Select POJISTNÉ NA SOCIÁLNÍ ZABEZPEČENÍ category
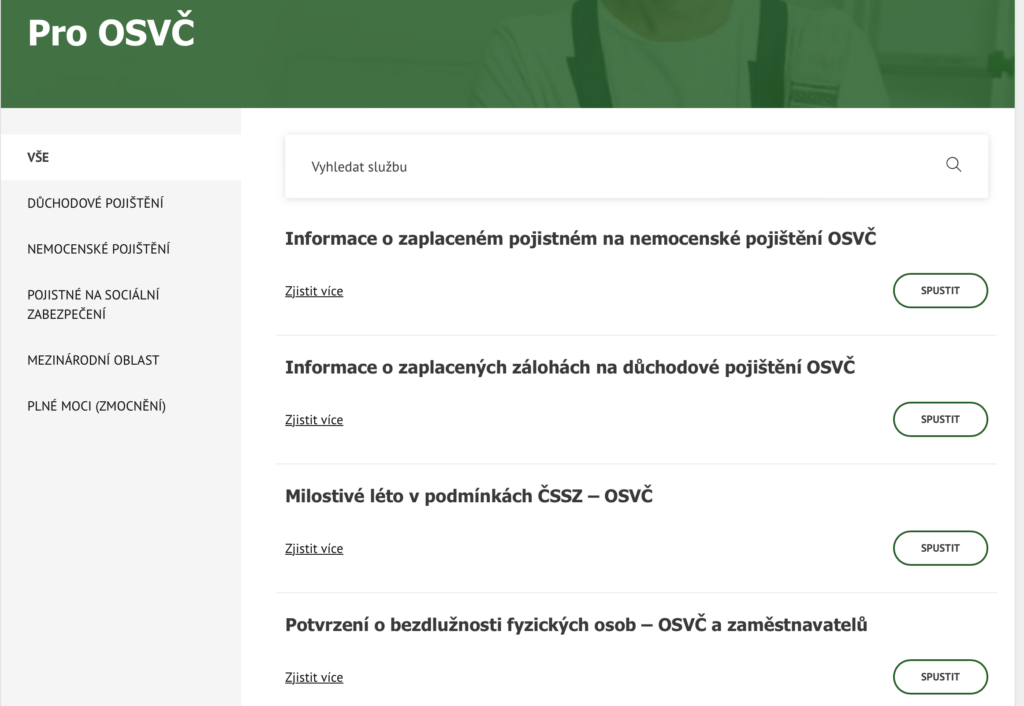This screenshot has width=1024, height=706. [x=93, y=304]
